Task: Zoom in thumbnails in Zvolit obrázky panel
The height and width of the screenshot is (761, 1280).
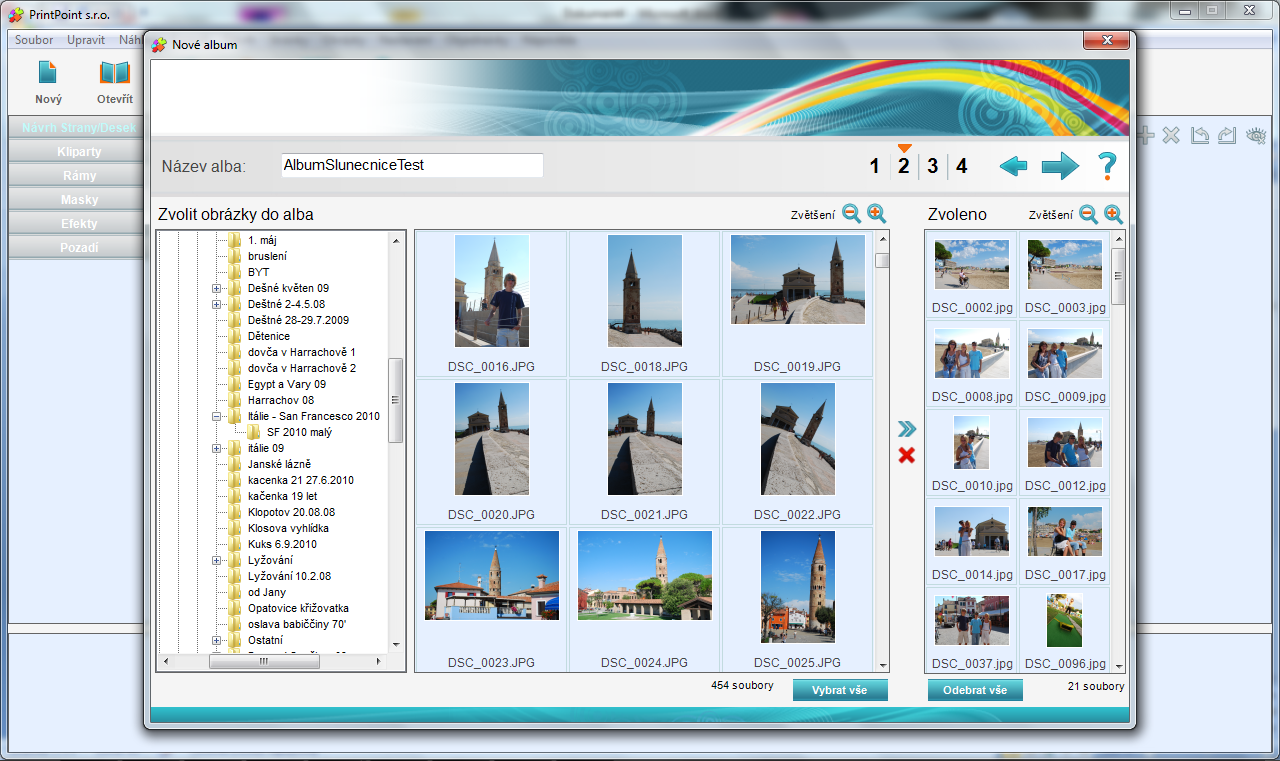Action: (x=877, y=213)
